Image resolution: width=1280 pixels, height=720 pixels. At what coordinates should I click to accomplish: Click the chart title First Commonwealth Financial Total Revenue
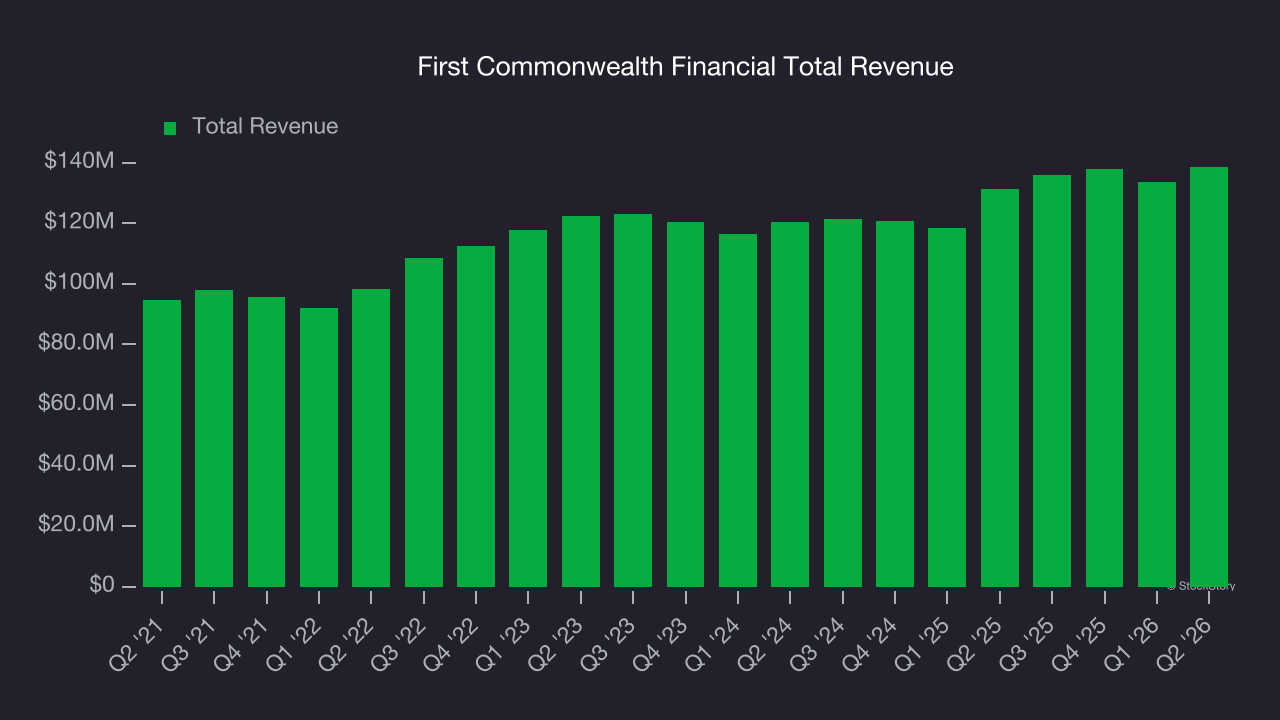click(685, 67)
